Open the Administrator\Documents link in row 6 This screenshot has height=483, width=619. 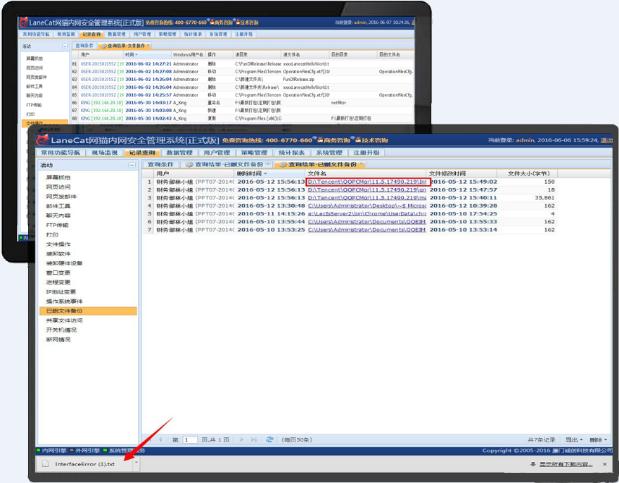tap(367, 222)
